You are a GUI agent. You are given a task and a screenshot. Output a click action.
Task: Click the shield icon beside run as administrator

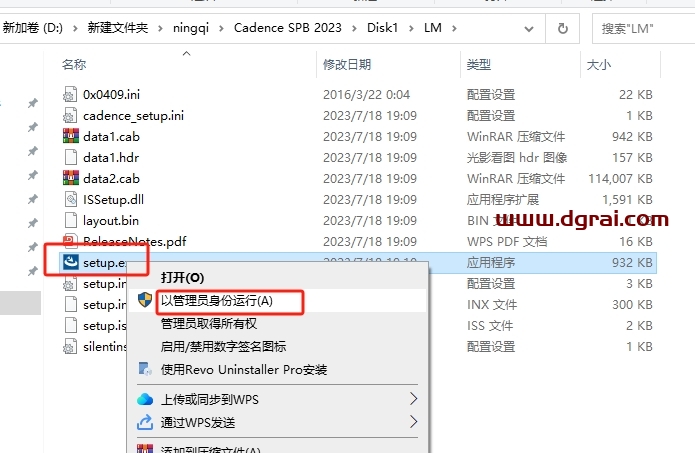tap(145, 300)
